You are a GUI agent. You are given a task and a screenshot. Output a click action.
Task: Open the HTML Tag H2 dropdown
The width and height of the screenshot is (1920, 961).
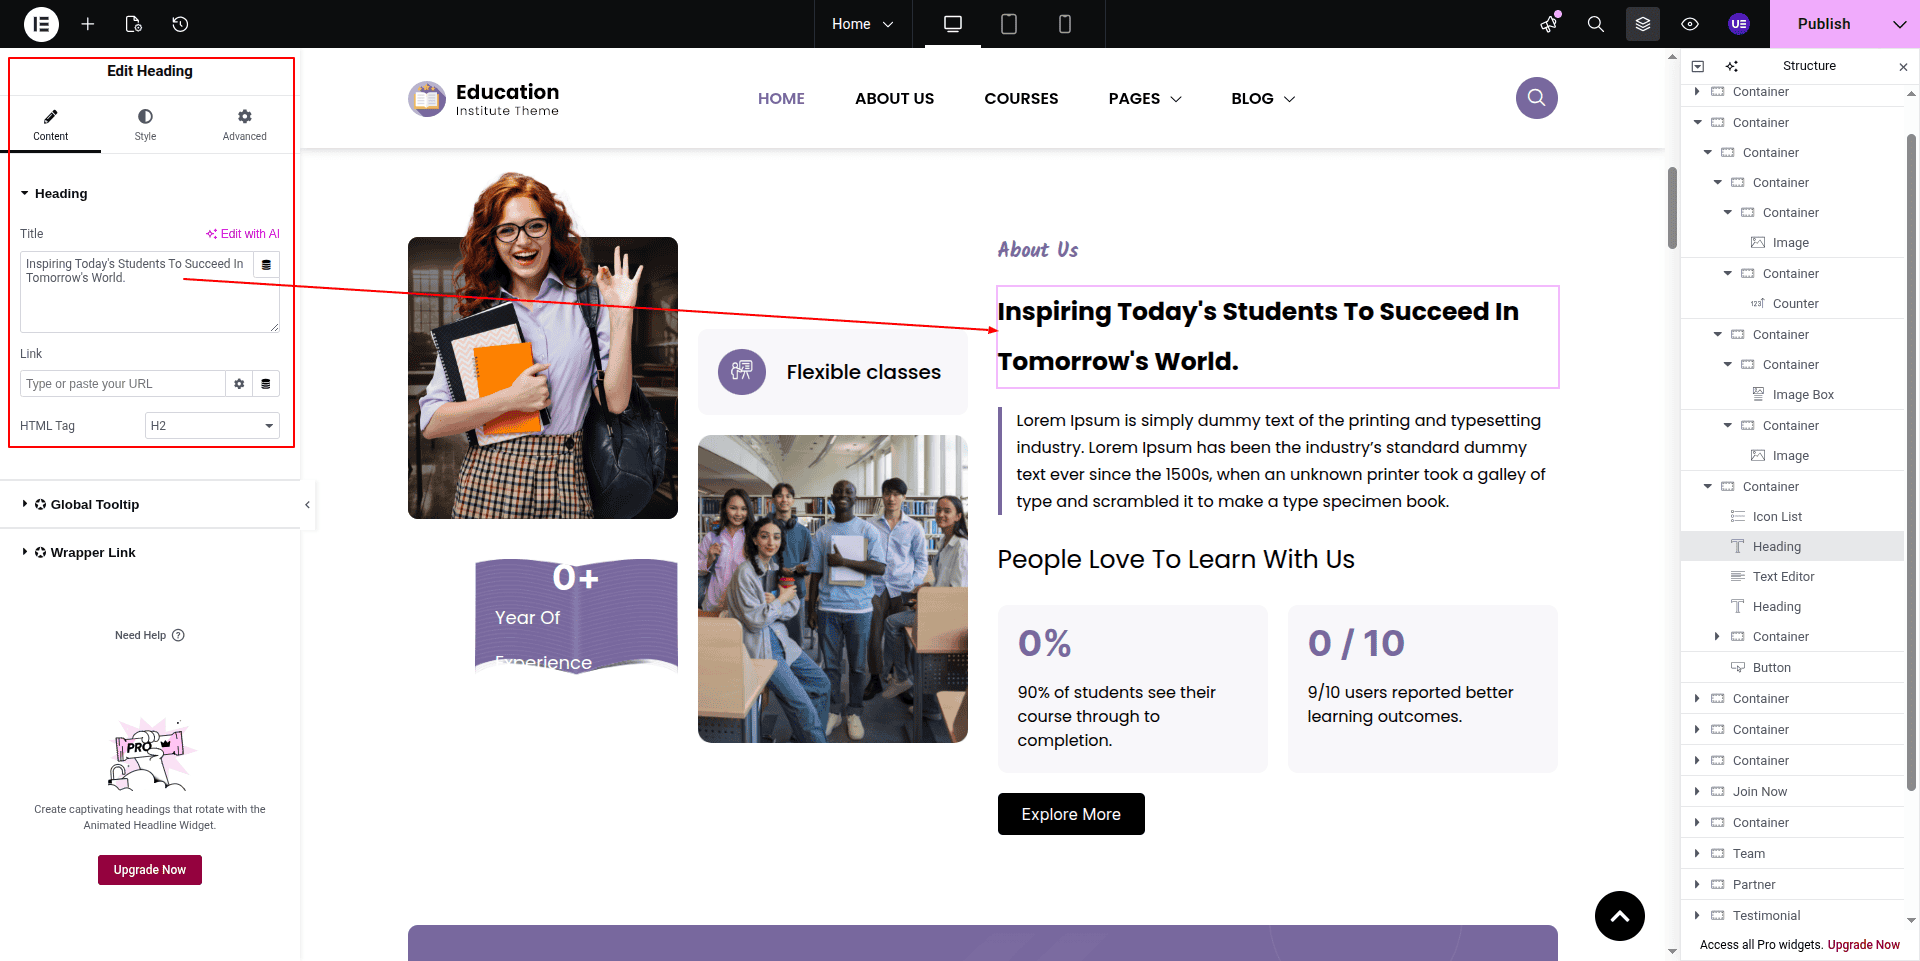click(x=212, y=426)
